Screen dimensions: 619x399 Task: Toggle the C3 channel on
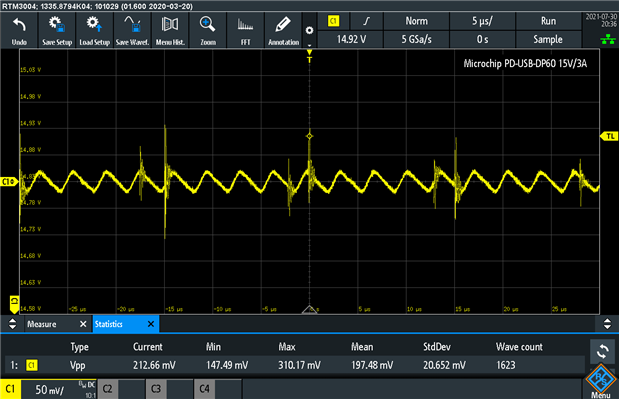coord(169,389)
